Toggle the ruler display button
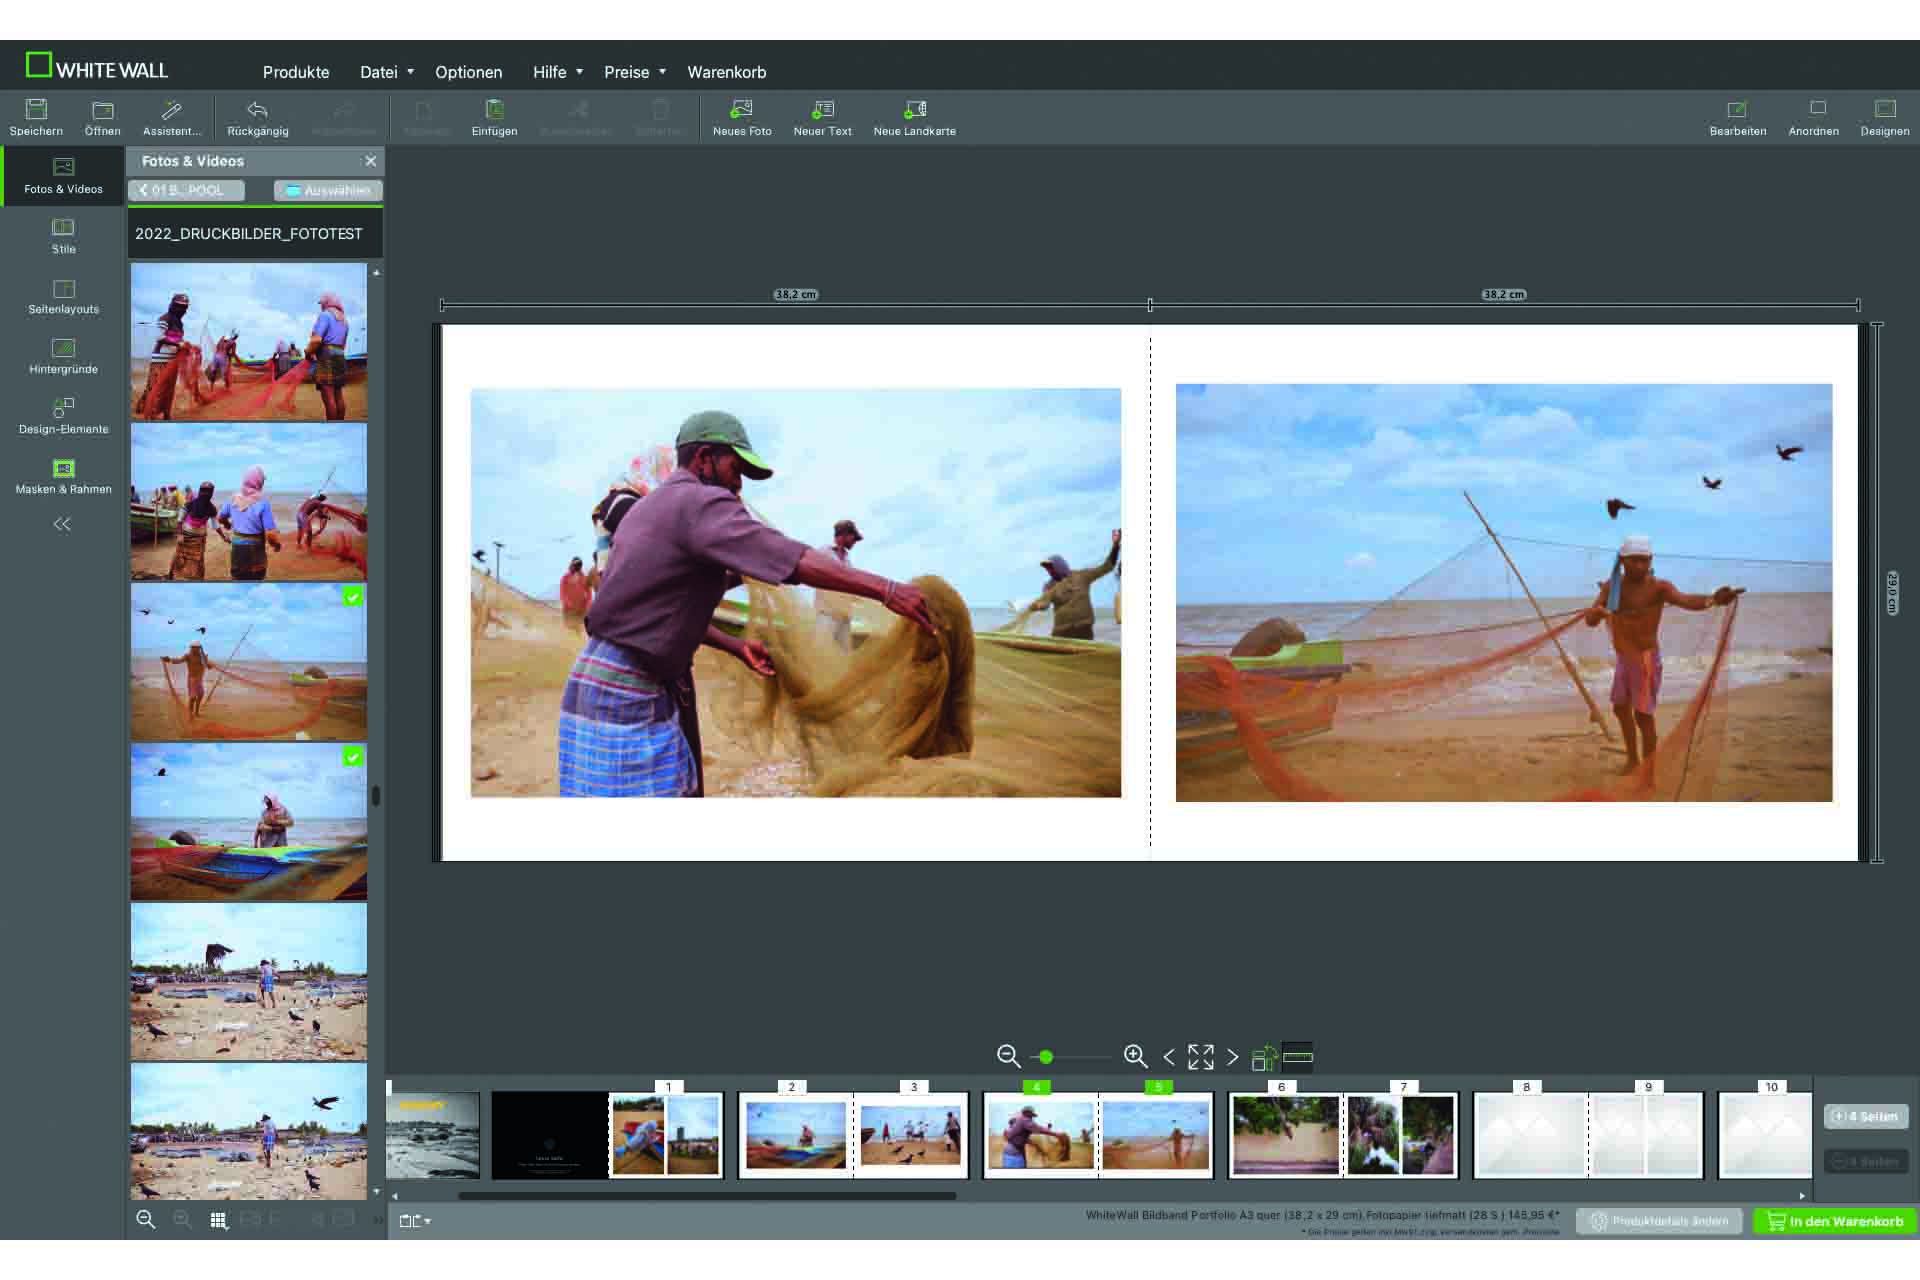The width and height of the screenshot is (1920, 1280). pos(1298,1057)
